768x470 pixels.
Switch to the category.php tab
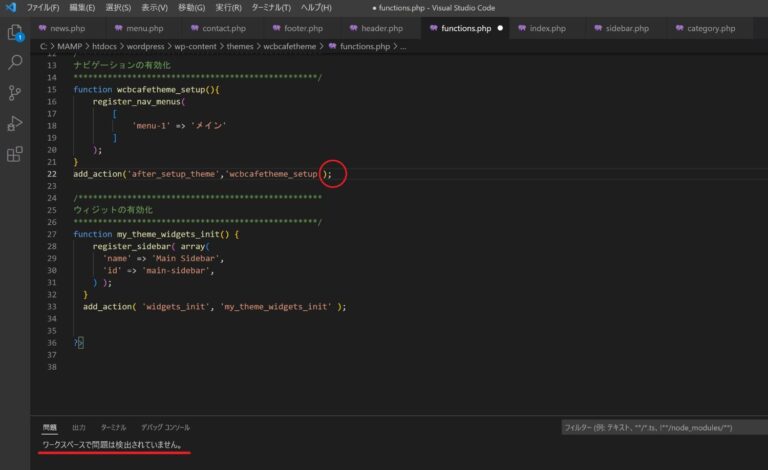(x=711, y=28)
